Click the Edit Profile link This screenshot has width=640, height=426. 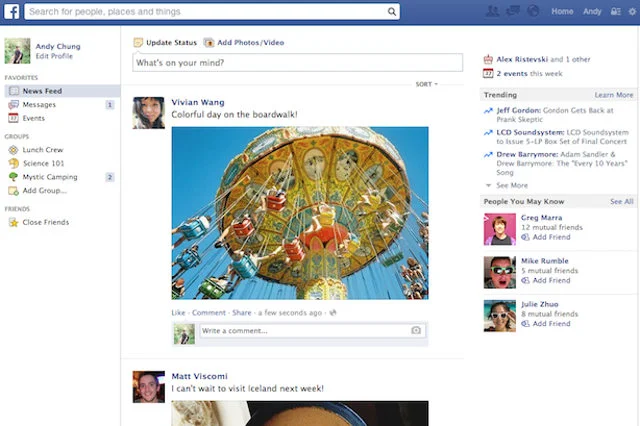pos(54,56)
